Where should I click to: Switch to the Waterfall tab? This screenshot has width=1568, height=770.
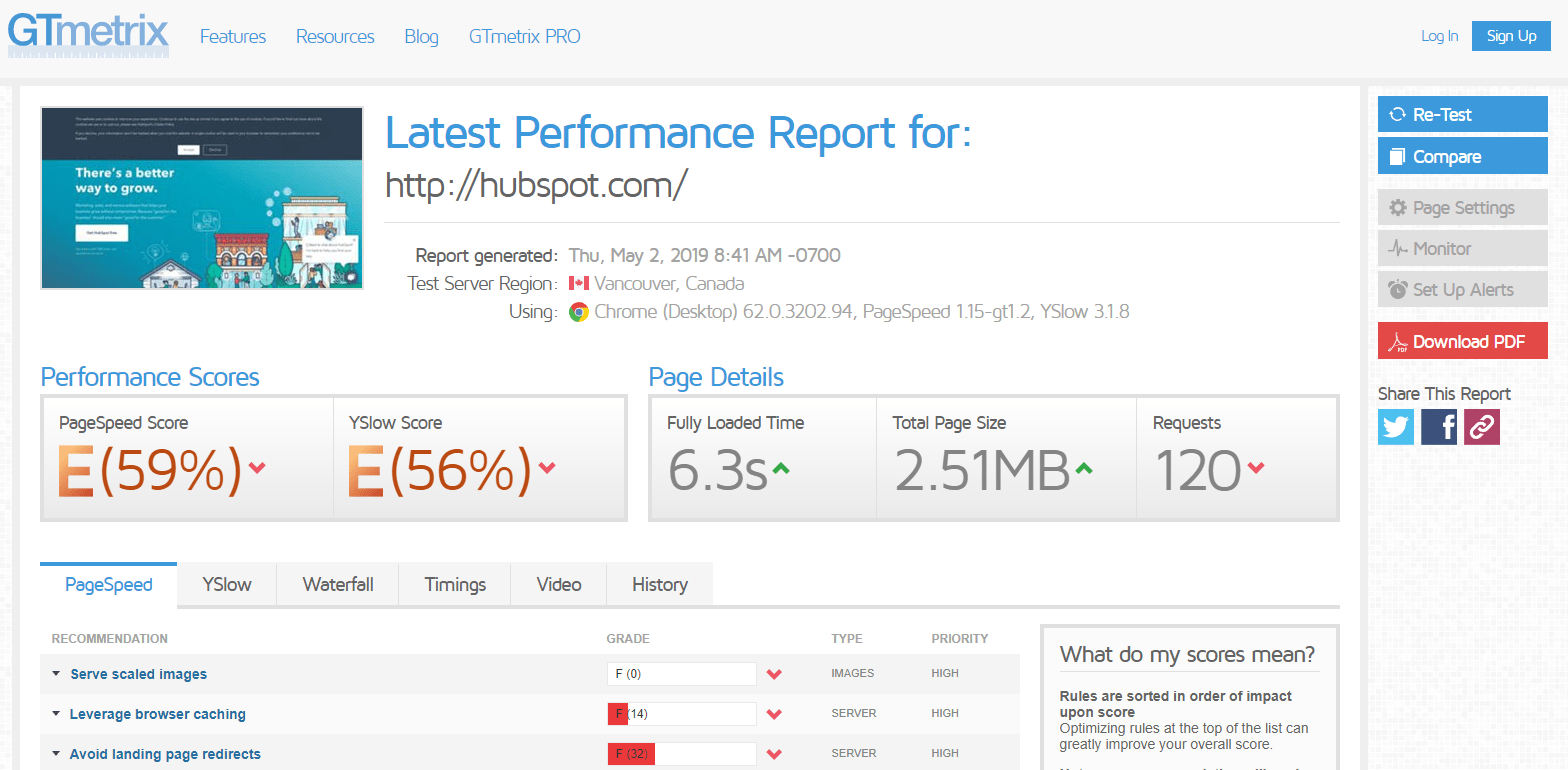click(338, 584)
